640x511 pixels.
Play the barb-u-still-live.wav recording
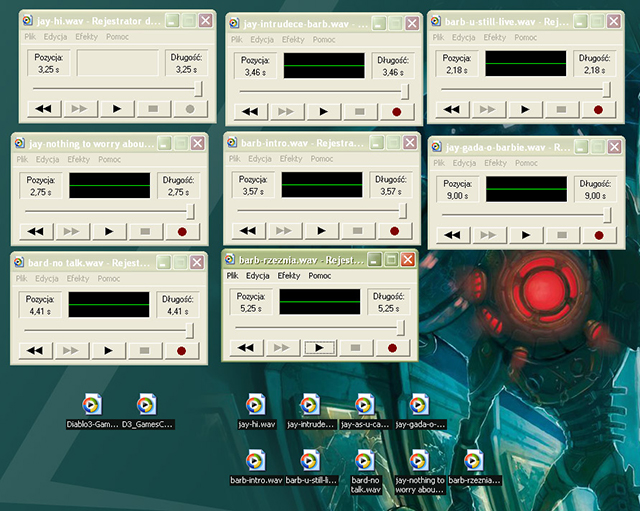525,109
